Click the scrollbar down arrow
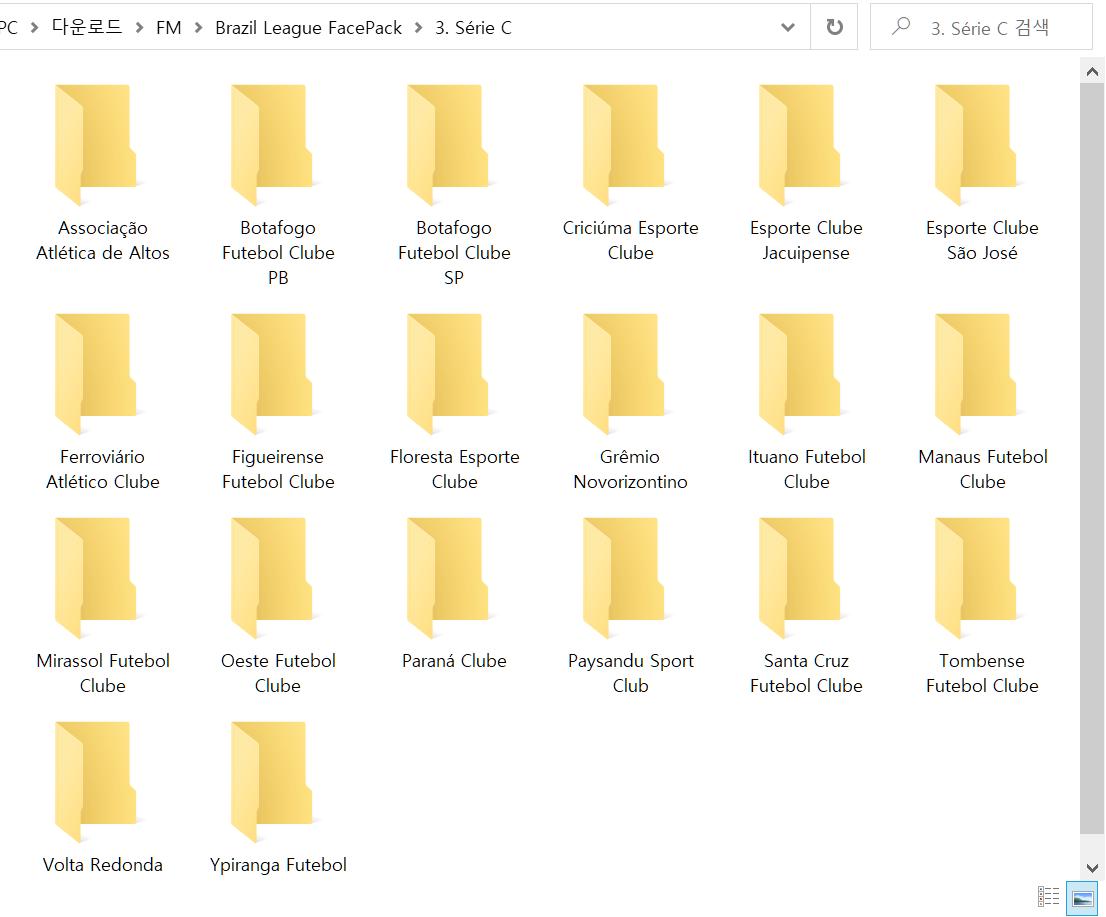The height and width of the screenshot is (917, 1106). tap(1092, 868)
